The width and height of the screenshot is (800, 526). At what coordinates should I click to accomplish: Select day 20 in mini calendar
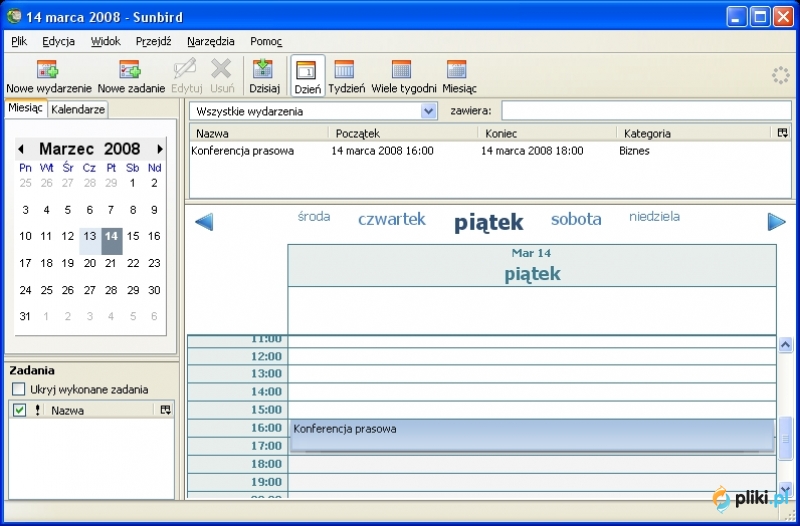90,263
